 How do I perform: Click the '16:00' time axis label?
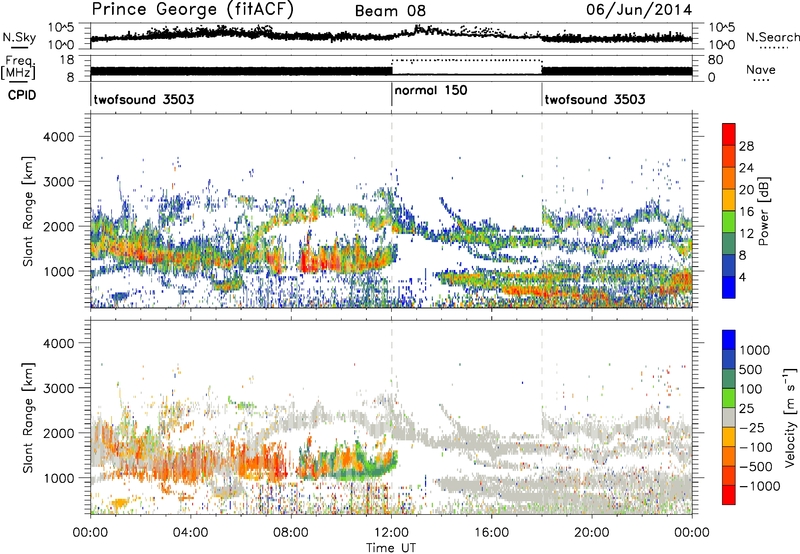click(x=492, y=532)
